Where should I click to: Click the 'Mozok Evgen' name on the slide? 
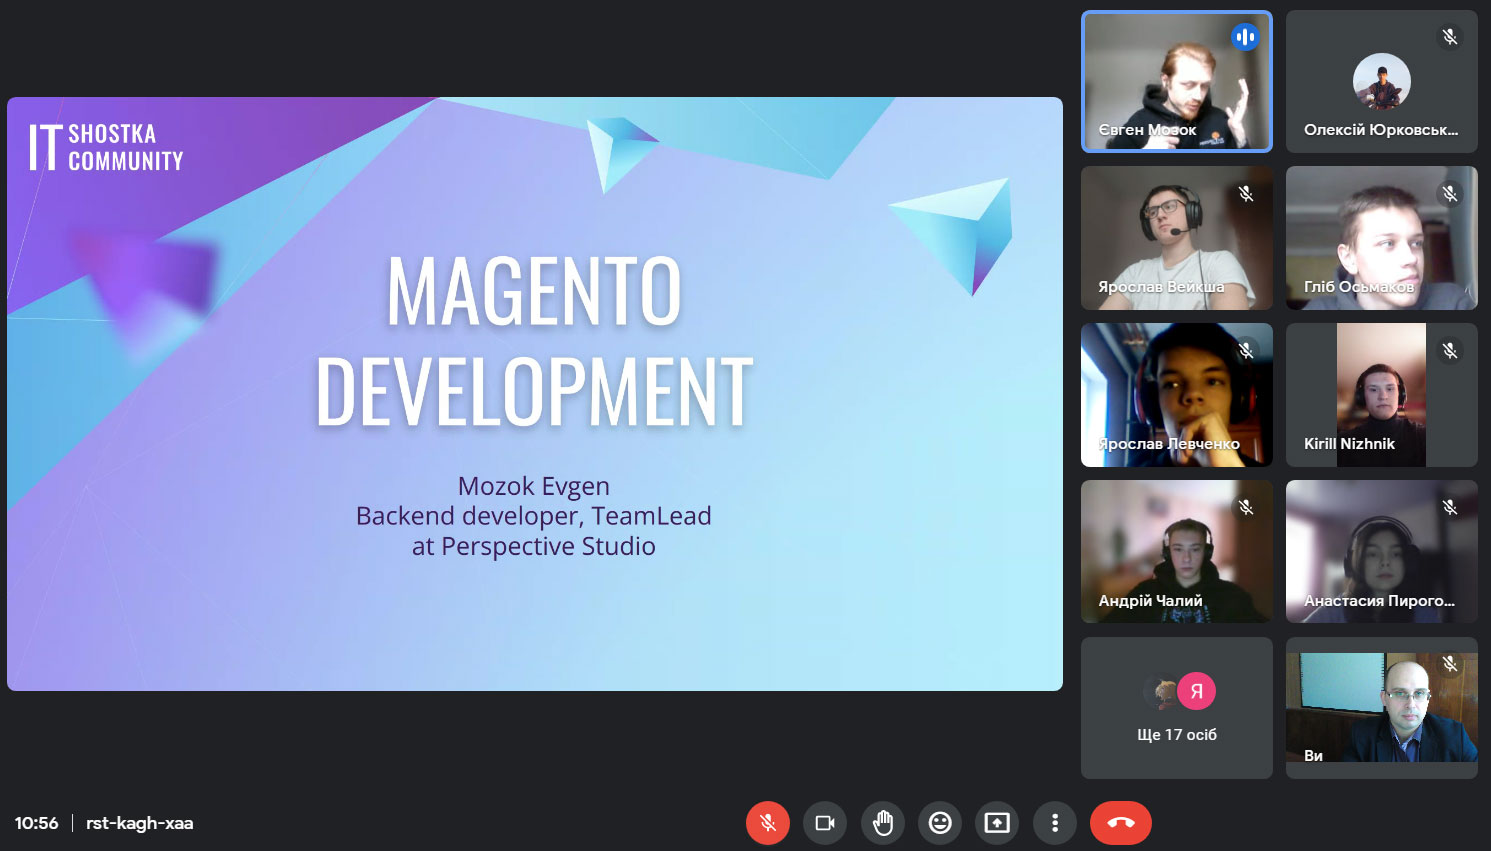[534, 486]
